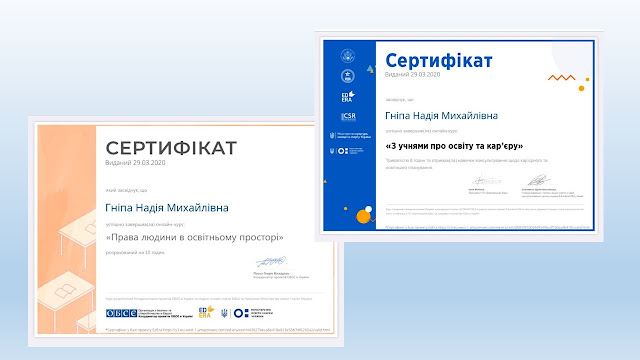Viewport: 640px width, 360px height.
Task: Open the certificate URL at bottom of the blue certificate
Action: point(487,227)
